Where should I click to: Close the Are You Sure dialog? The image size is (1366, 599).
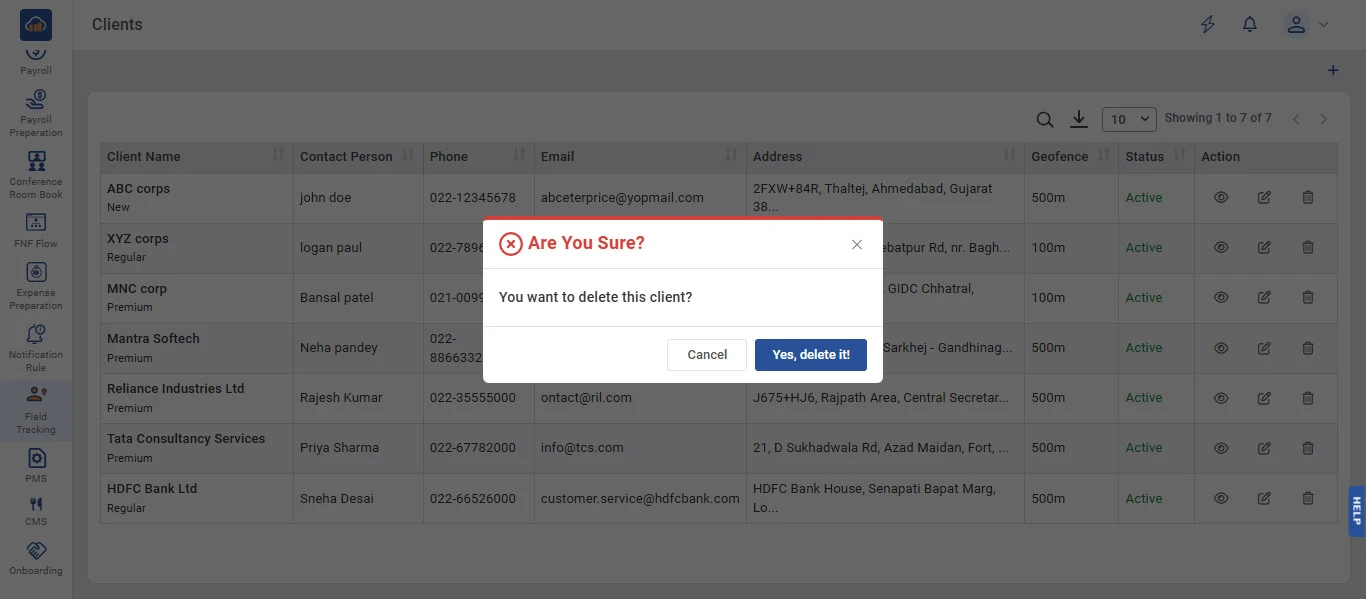point(857,245)
